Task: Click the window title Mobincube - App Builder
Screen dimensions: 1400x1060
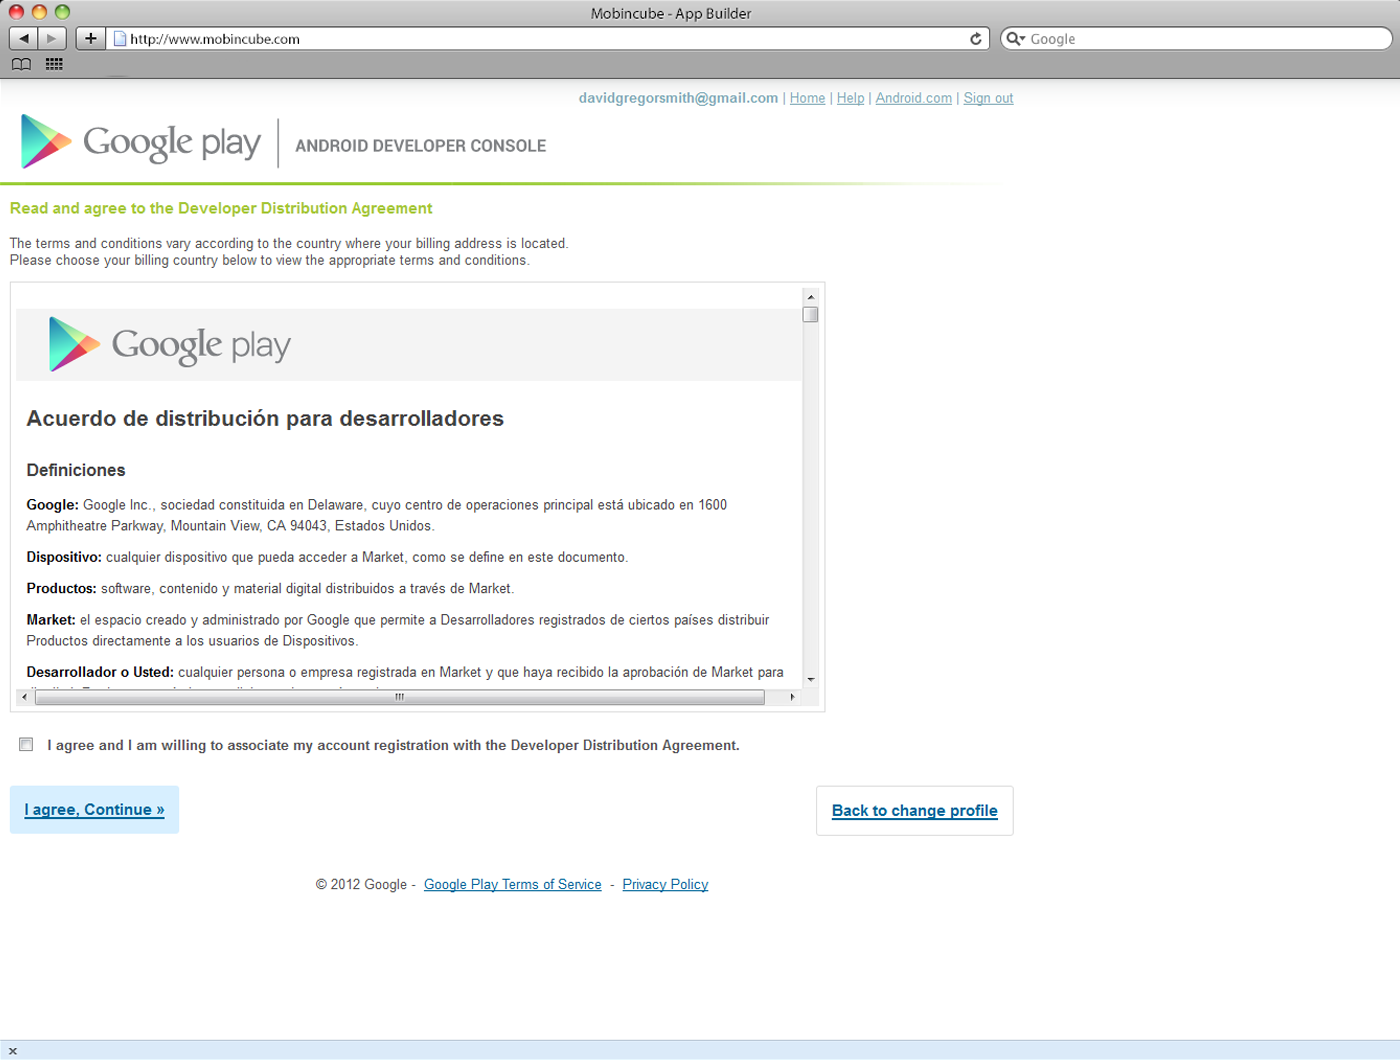Action: [671, 13]
